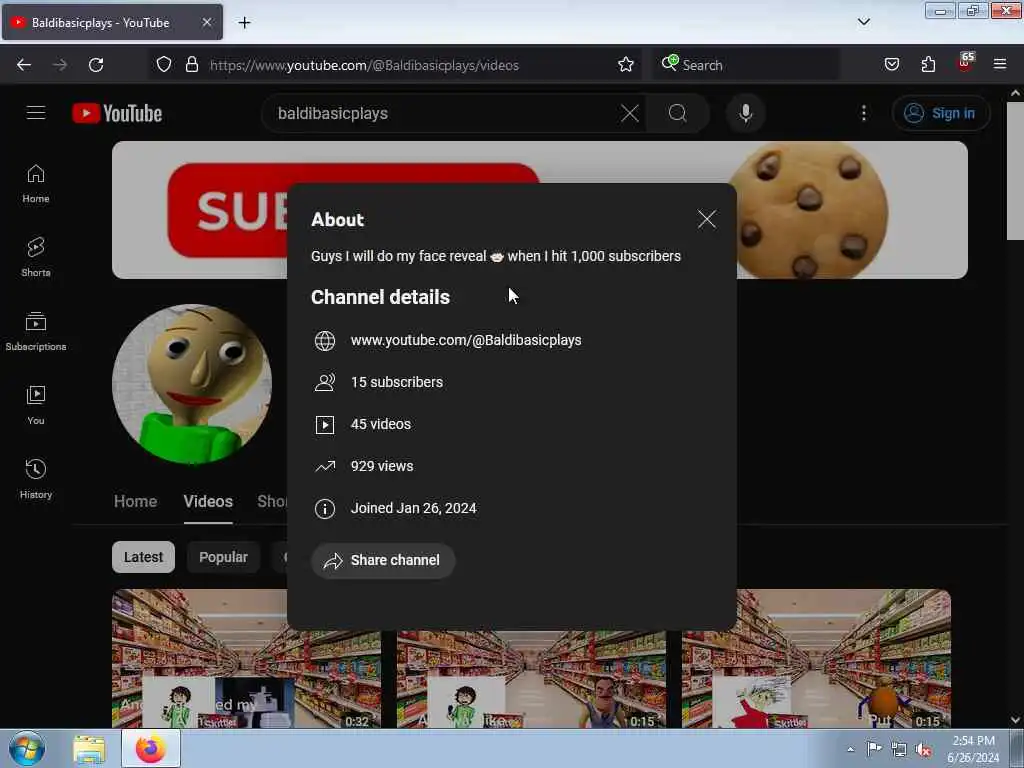
Task: Click the 45 videos text
Action: [x=381, y=424]
